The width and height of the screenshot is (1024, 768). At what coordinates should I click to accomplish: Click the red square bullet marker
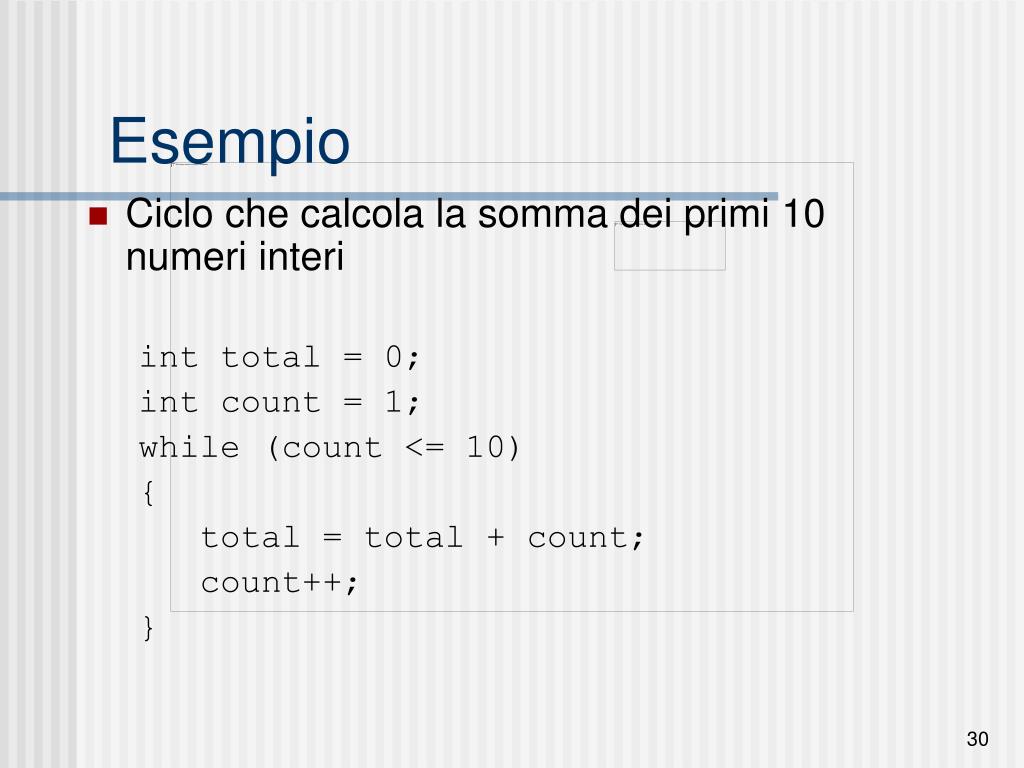98,216
